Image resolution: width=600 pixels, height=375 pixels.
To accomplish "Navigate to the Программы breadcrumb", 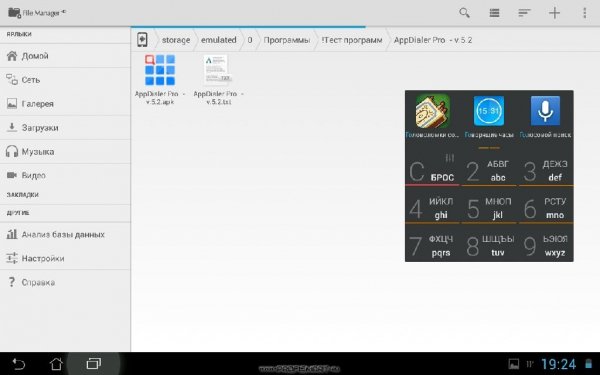I will tap(287, 40).
